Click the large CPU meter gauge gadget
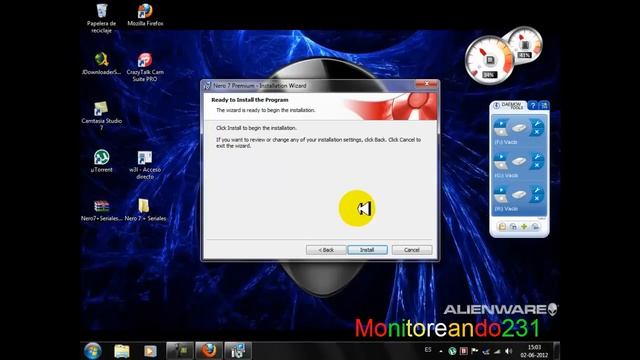640x360 pixels. [x=489, y=60]
